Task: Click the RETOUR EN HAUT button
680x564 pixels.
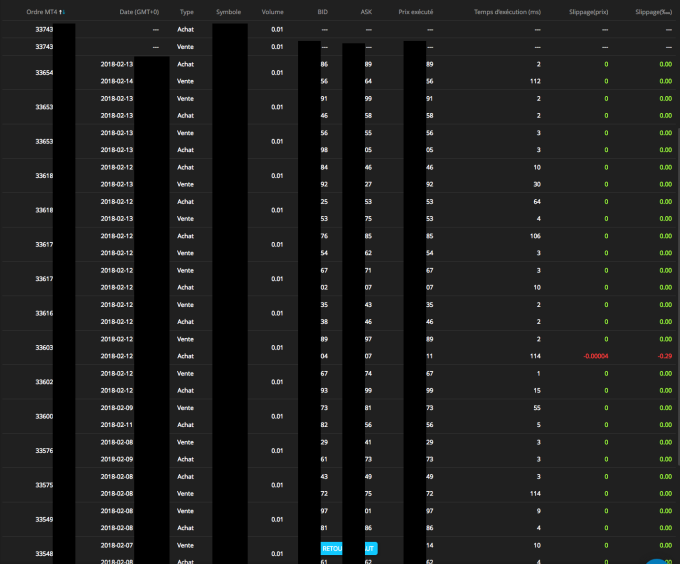Action: 349,548
